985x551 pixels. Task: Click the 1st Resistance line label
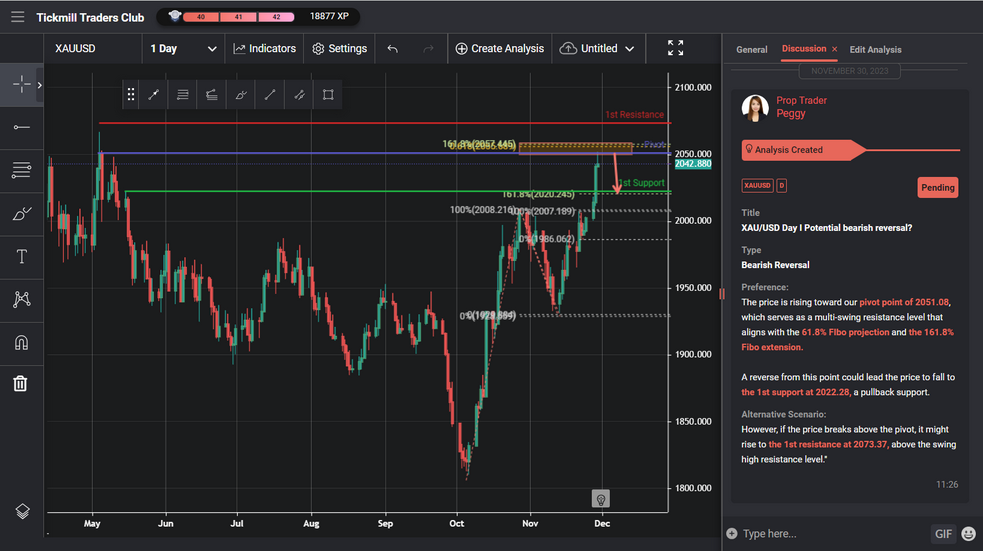click(x=634, y=114)
